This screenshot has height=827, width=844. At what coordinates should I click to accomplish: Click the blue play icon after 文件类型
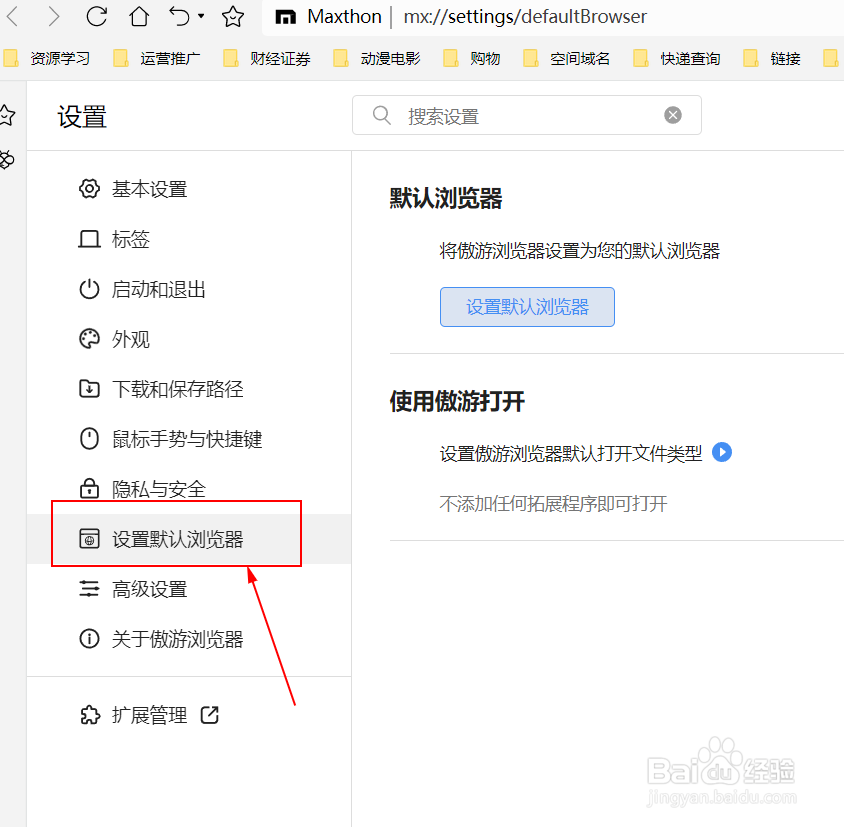(722, 452)
